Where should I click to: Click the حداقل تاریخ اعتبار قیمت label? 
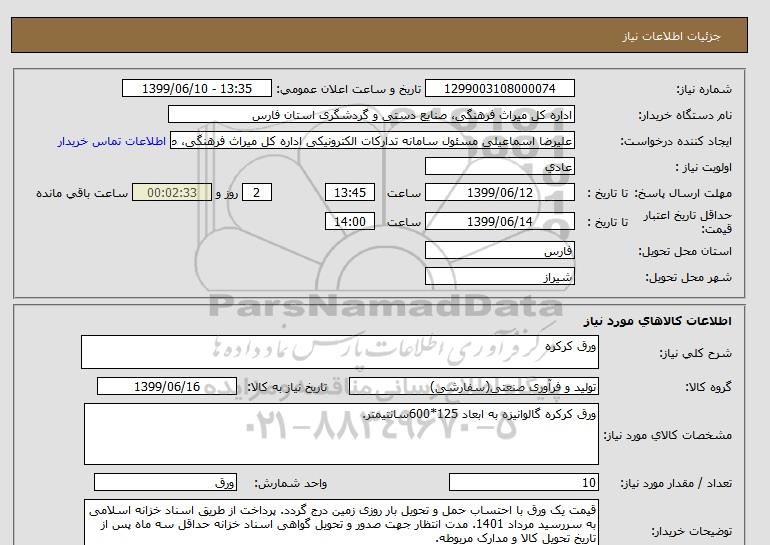tap(688, 222)
